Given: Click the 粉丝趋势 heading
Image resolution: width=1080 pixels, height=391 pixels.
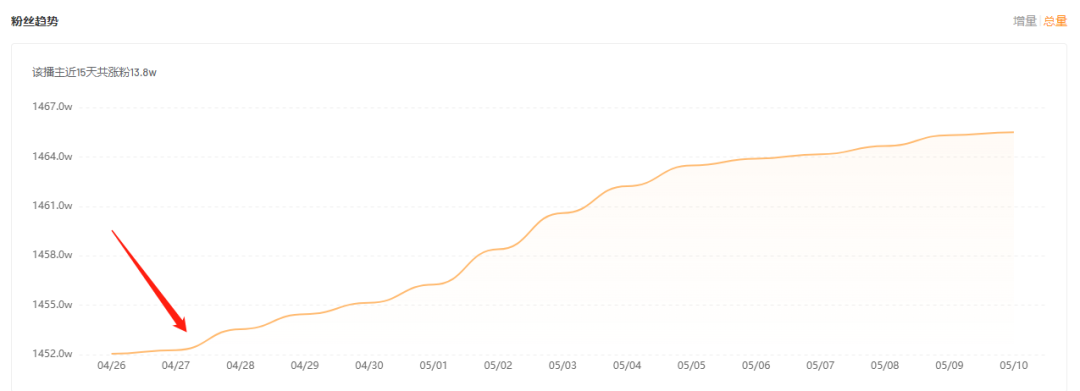Looking at the screenshot, I should (34, 21).
